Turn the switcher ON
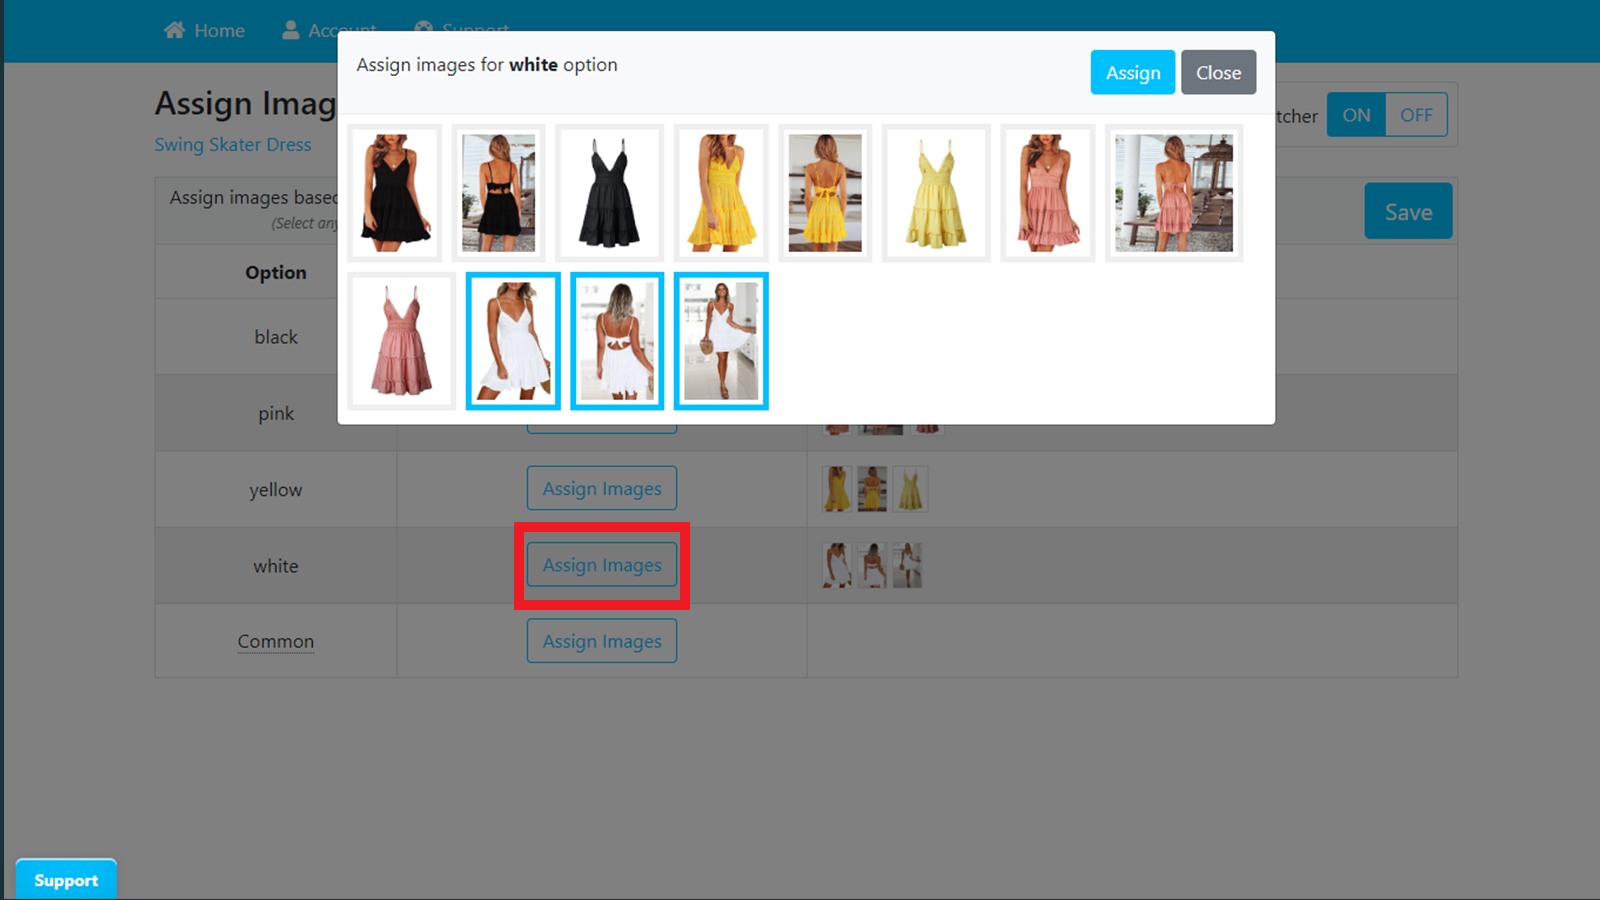The height and width of the screenshot is (900, 1600). tap(1356, 115)
